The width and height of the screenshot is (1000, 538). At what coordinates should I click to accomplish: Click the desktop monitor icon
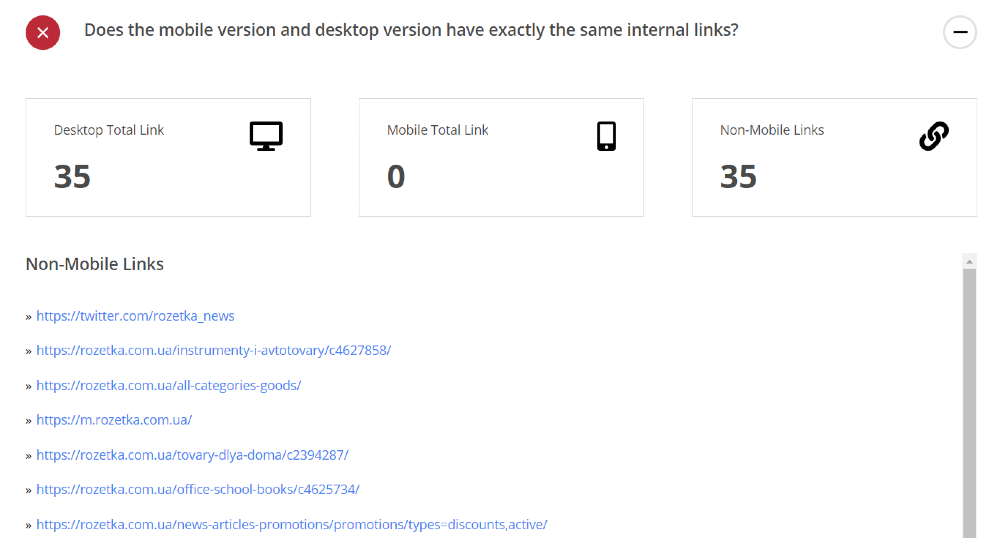pos(266,136)
